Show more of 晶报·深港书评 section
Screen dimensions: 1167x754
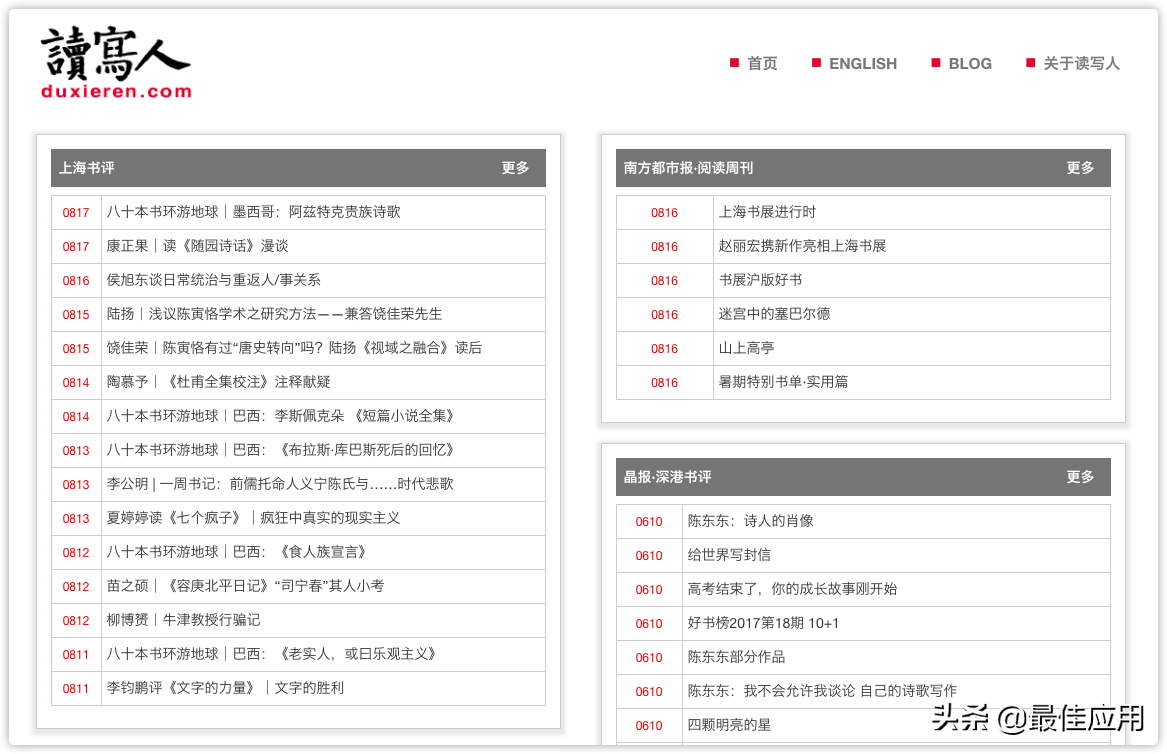click(1080, 477)
